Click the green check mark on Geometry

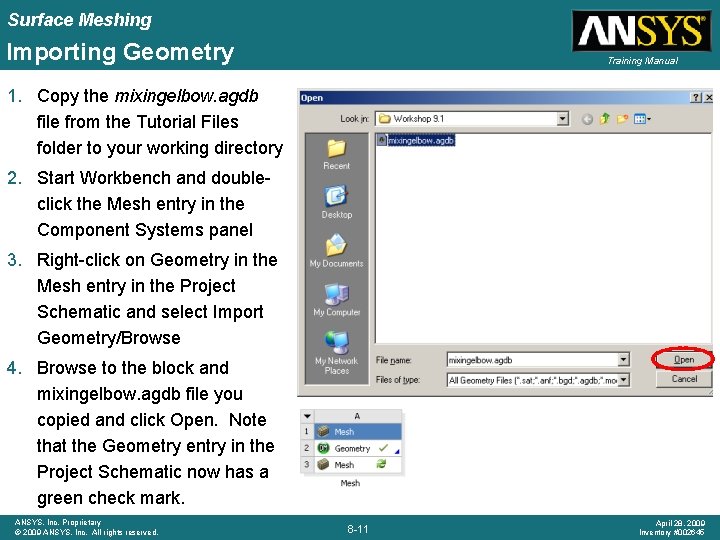(x=383, y=447)
